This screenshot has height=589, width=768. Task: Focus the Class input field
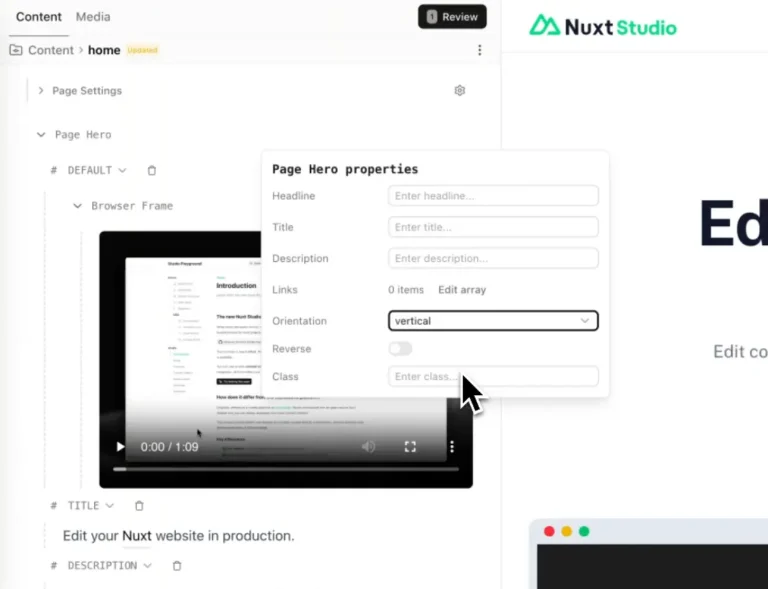[493, 377]
